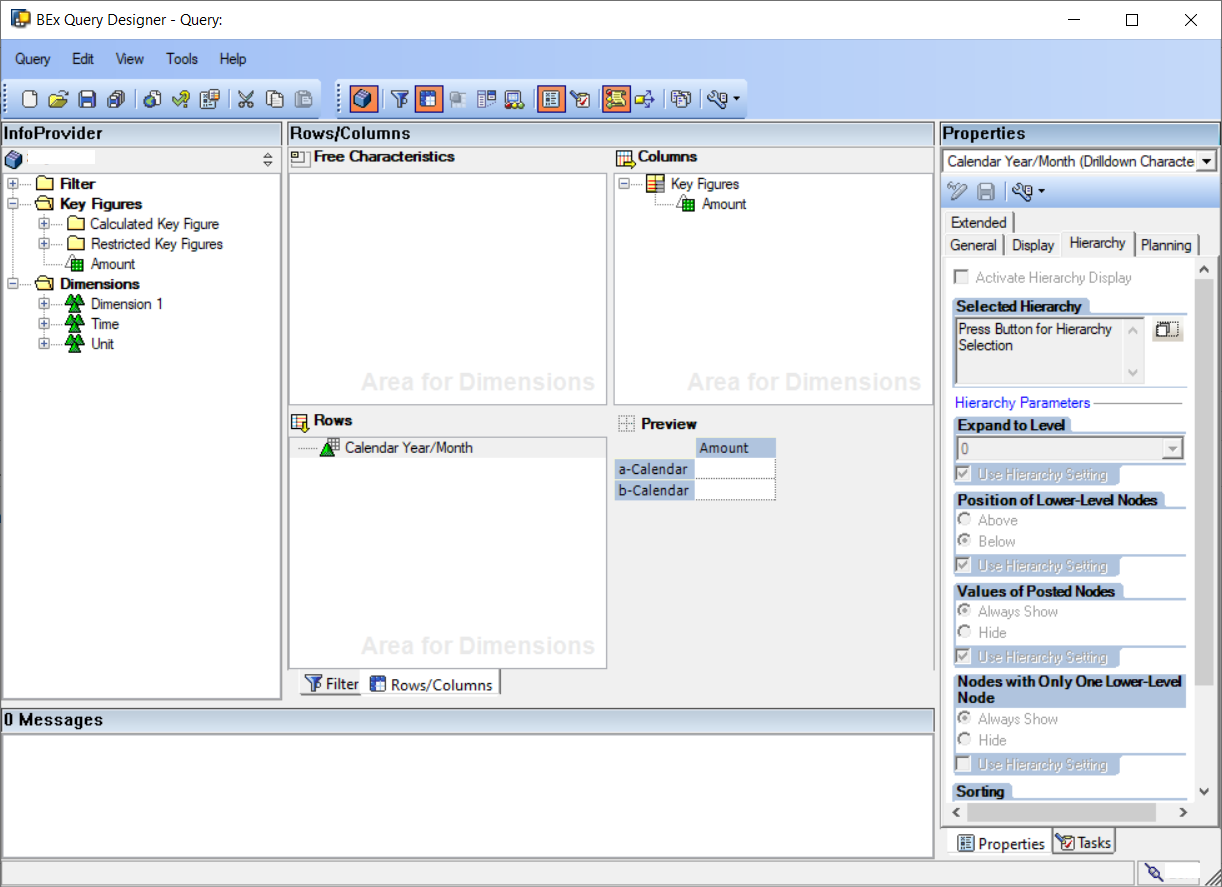Click the hierarchy selection button icon
Screen dimensions: 1222x887
point(1167,330)
